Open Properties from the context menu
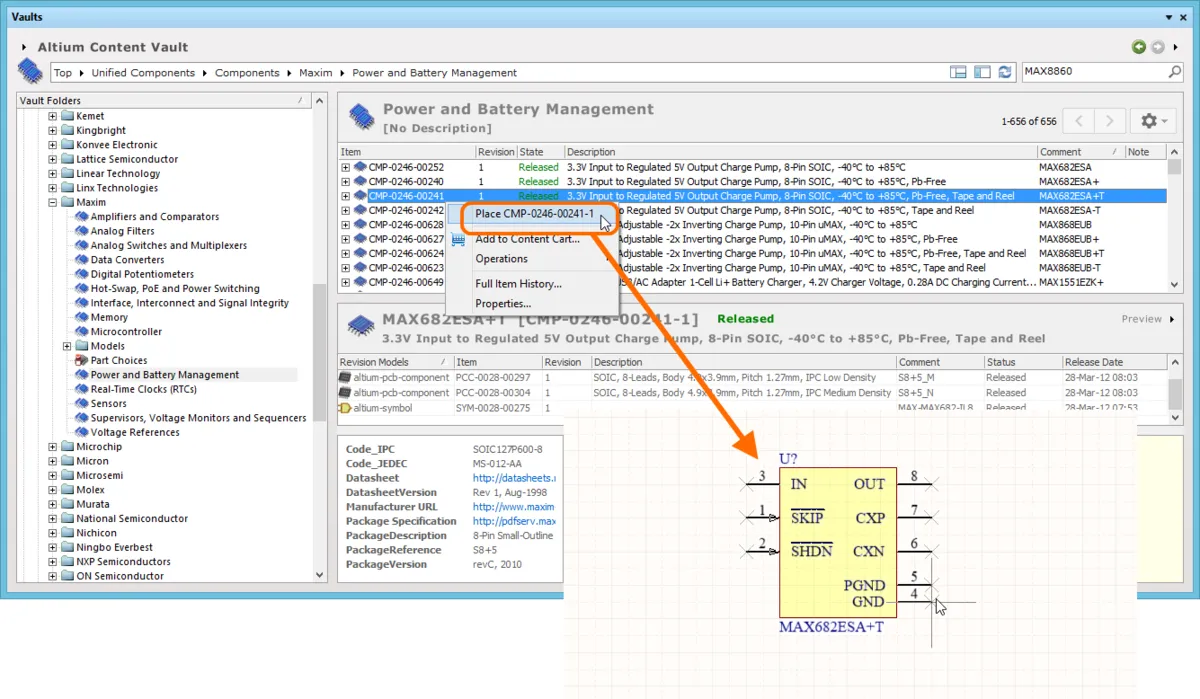 coord(503,303)
